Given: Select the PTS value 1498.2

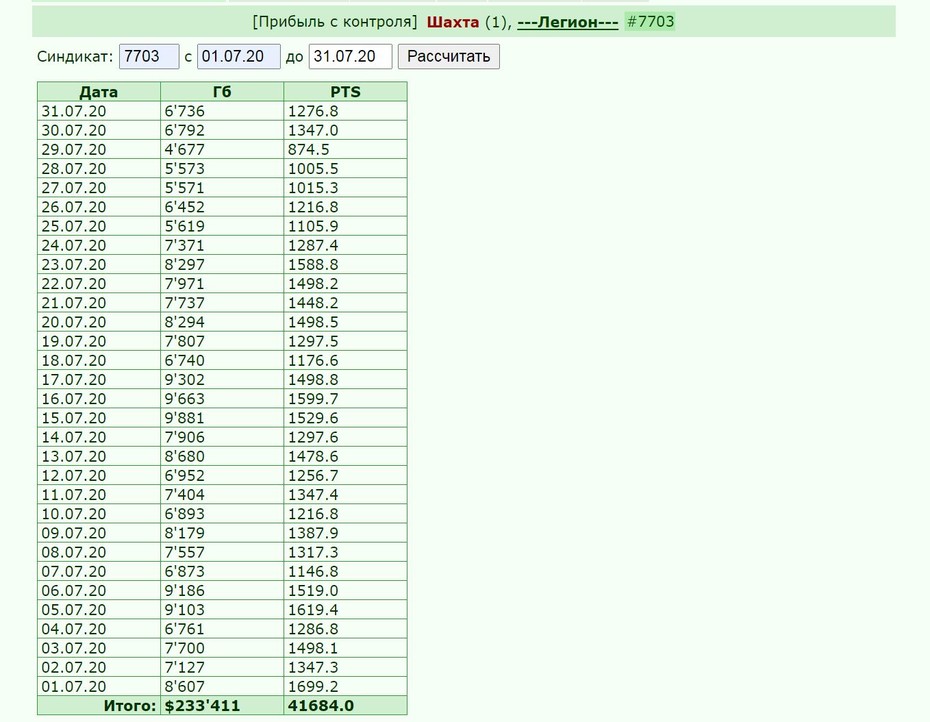Looking at the screenshot, I should pyautogui.click(x=313, y=284).
